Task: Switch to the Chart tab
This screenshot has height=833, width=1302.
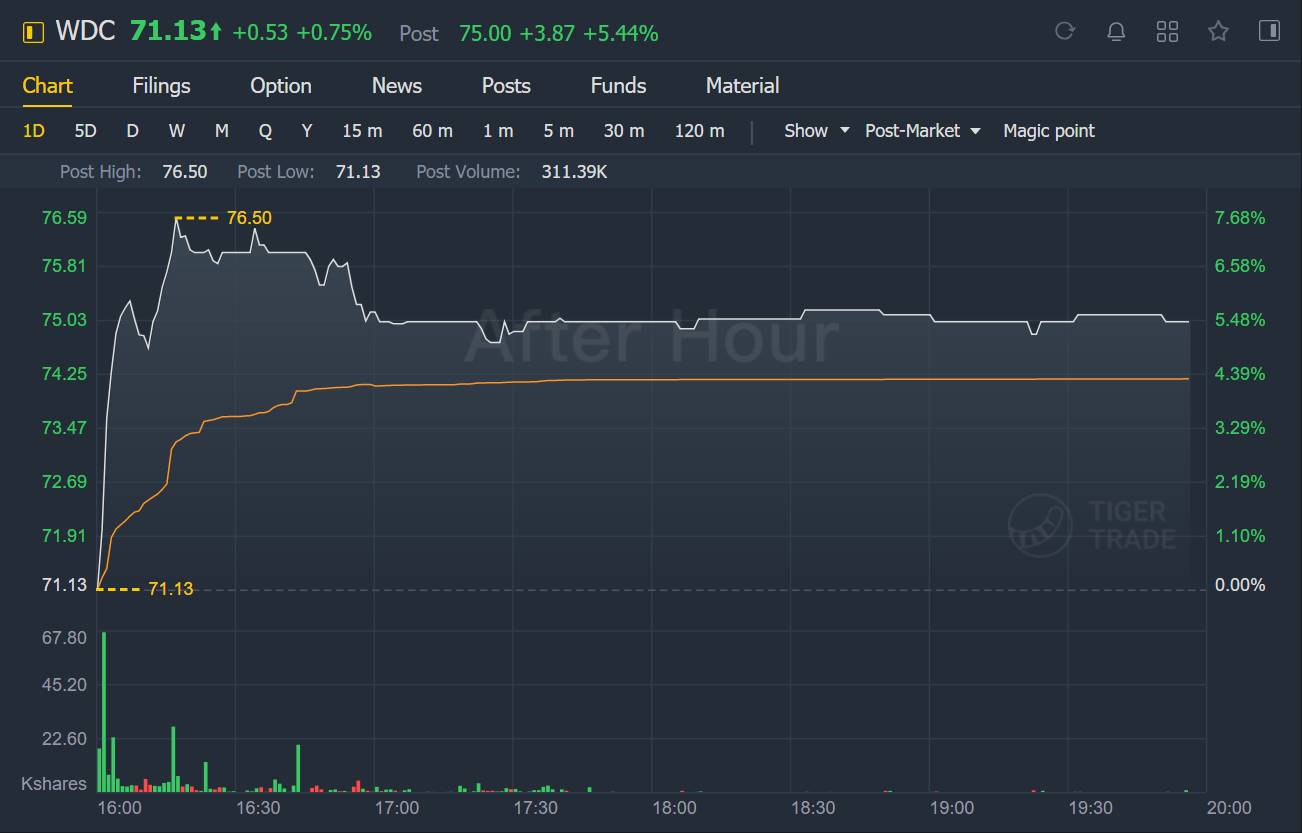Action: click(48, 86)
